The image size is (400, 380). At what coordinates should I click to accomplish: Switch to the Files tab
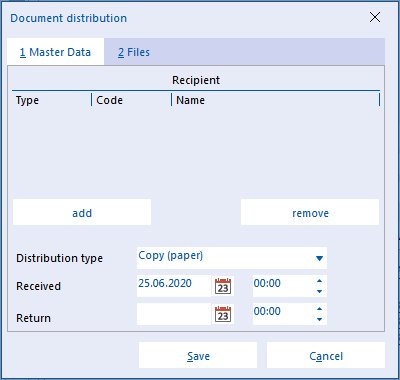(134, 52)
